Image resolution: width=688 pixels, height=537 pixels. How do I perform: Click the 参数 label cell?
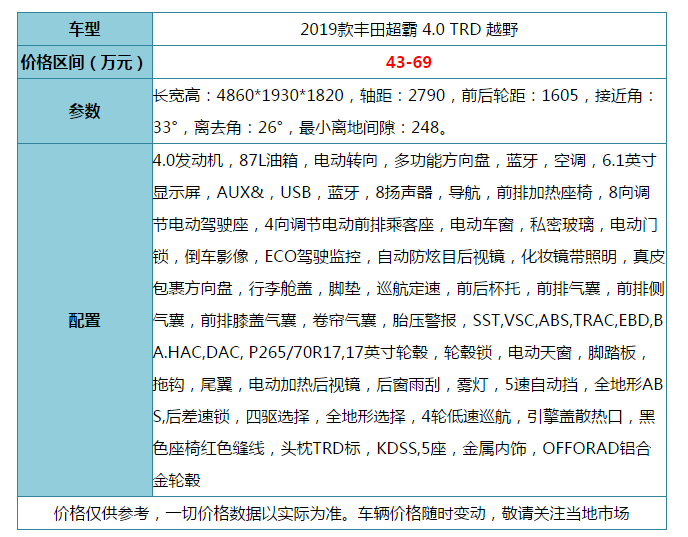tap(85, 111)
